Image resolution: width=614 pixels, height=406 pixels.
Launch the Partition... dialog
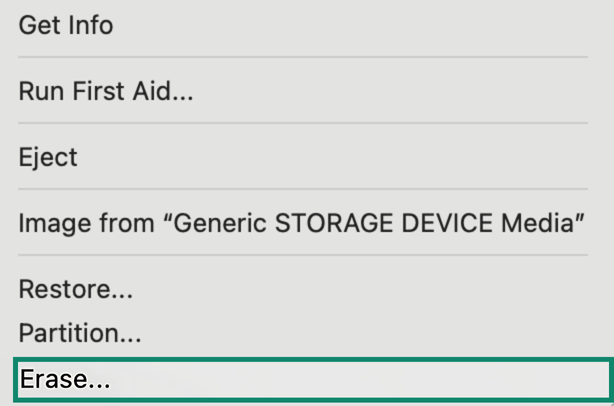click(80, 332)
